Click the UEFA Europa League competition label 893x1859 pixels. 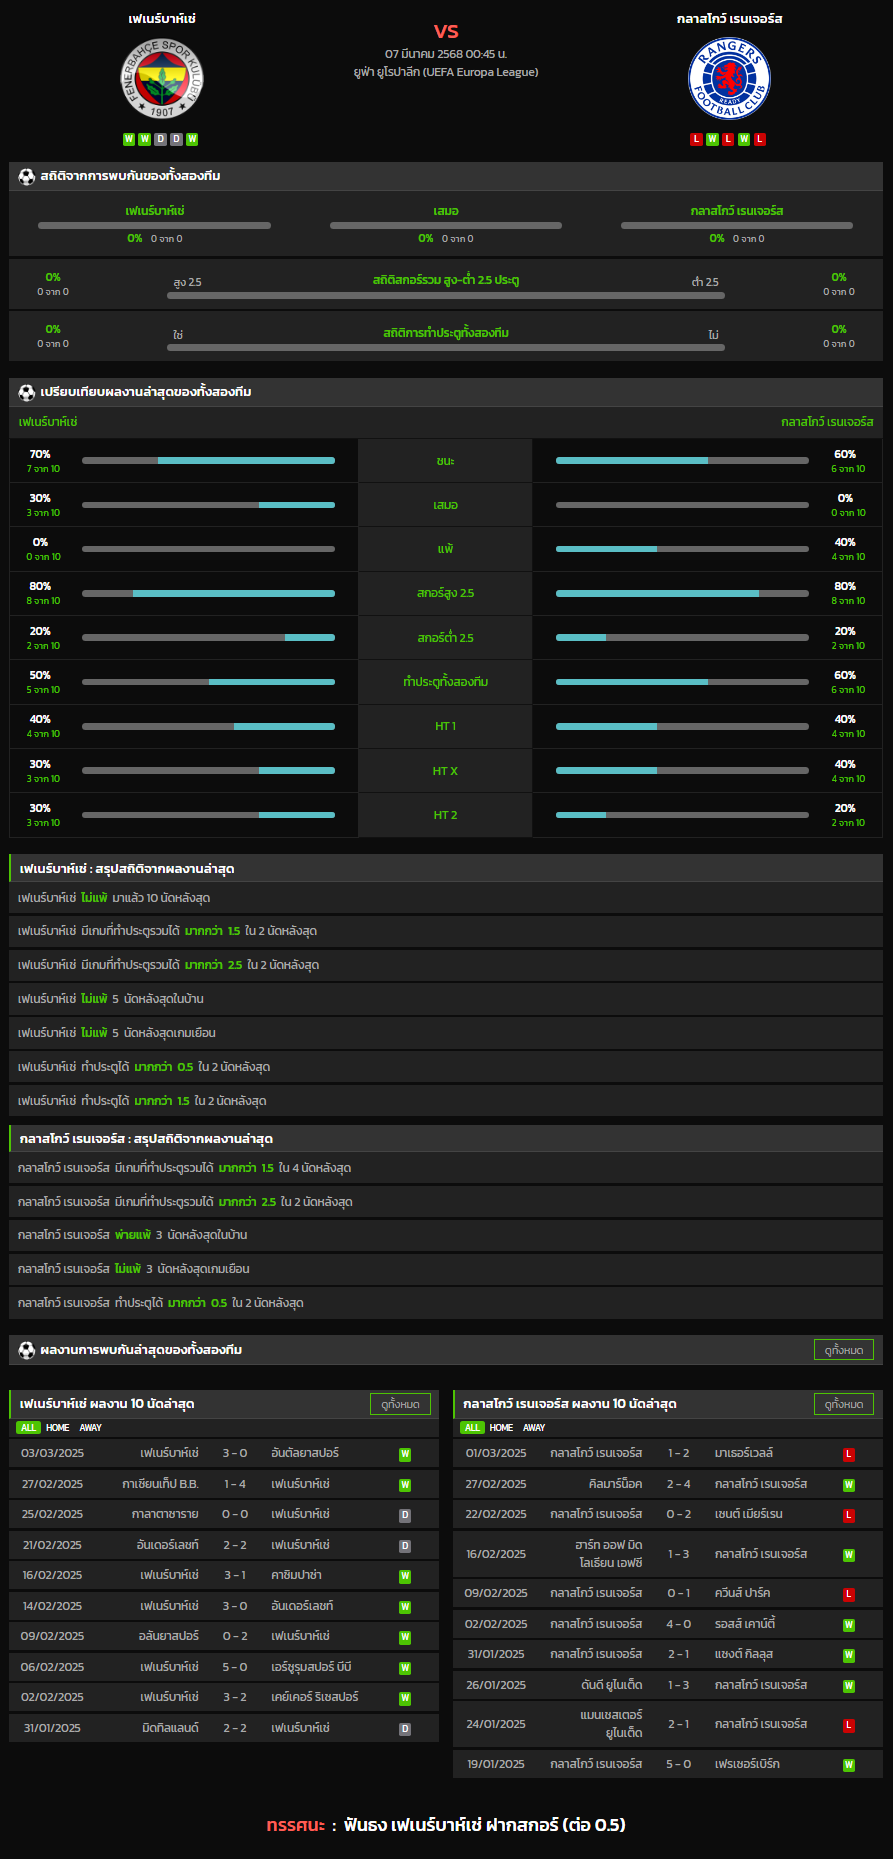[x=446, y=72]
